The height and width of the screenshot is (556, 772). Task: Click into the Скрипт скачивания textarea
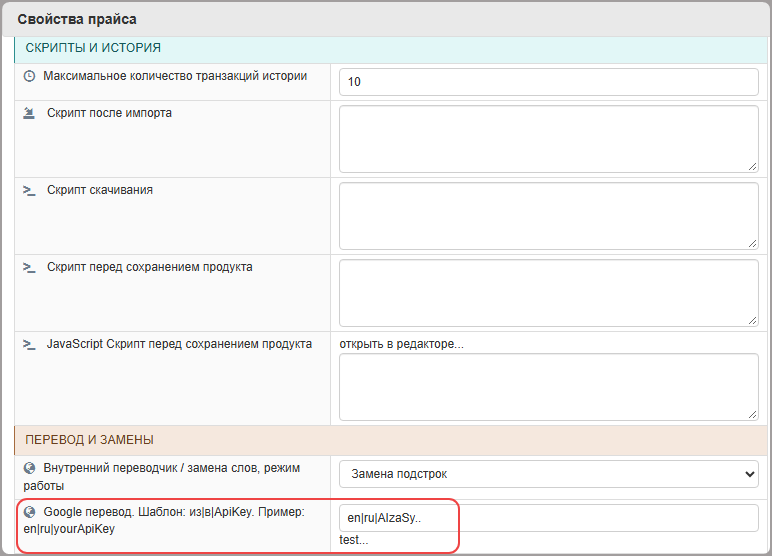(548, 216)
